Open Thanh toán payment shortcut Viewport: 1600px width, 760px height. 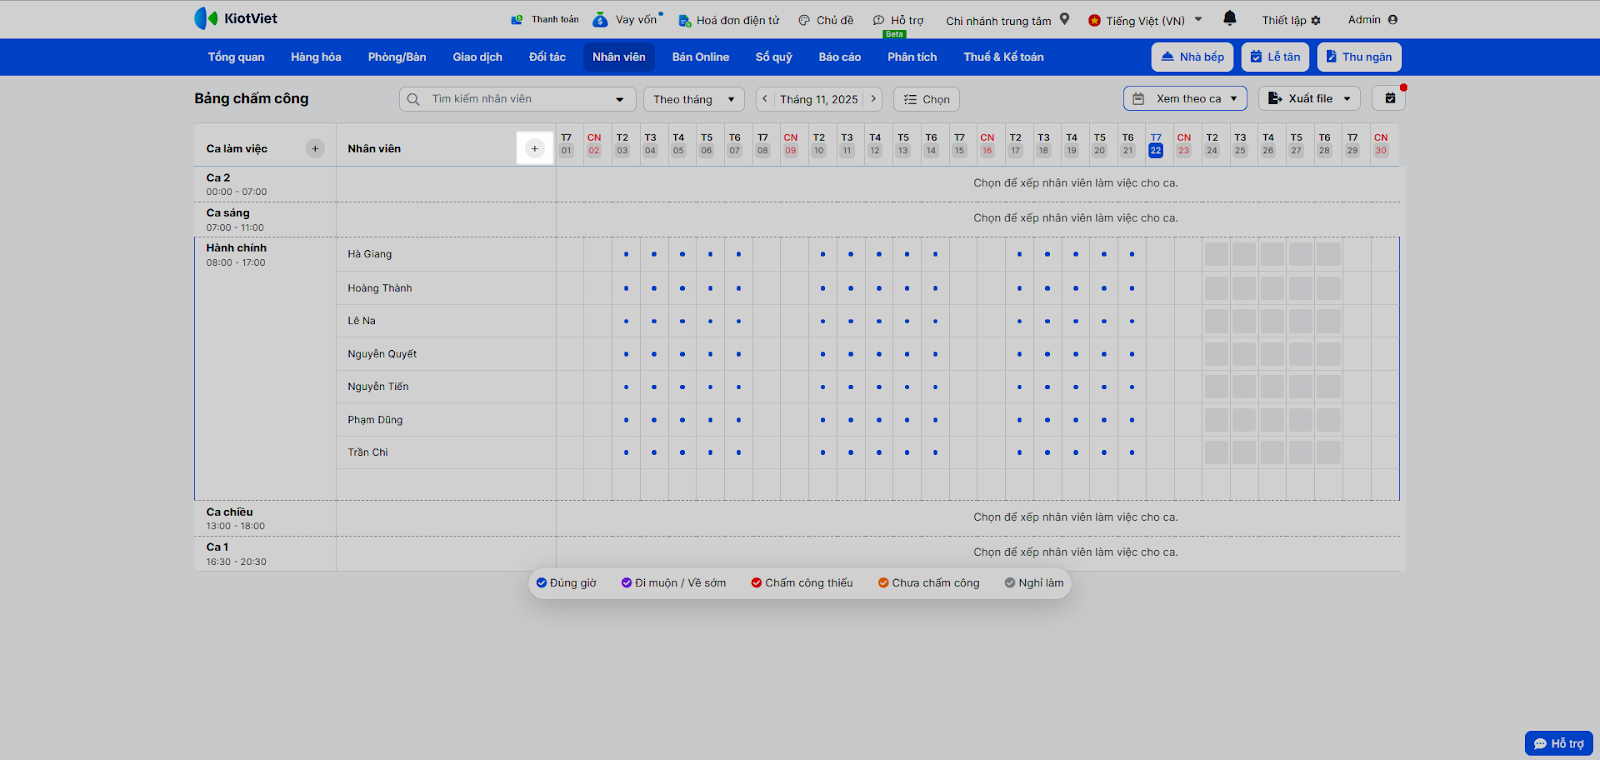tap(545, 20)
